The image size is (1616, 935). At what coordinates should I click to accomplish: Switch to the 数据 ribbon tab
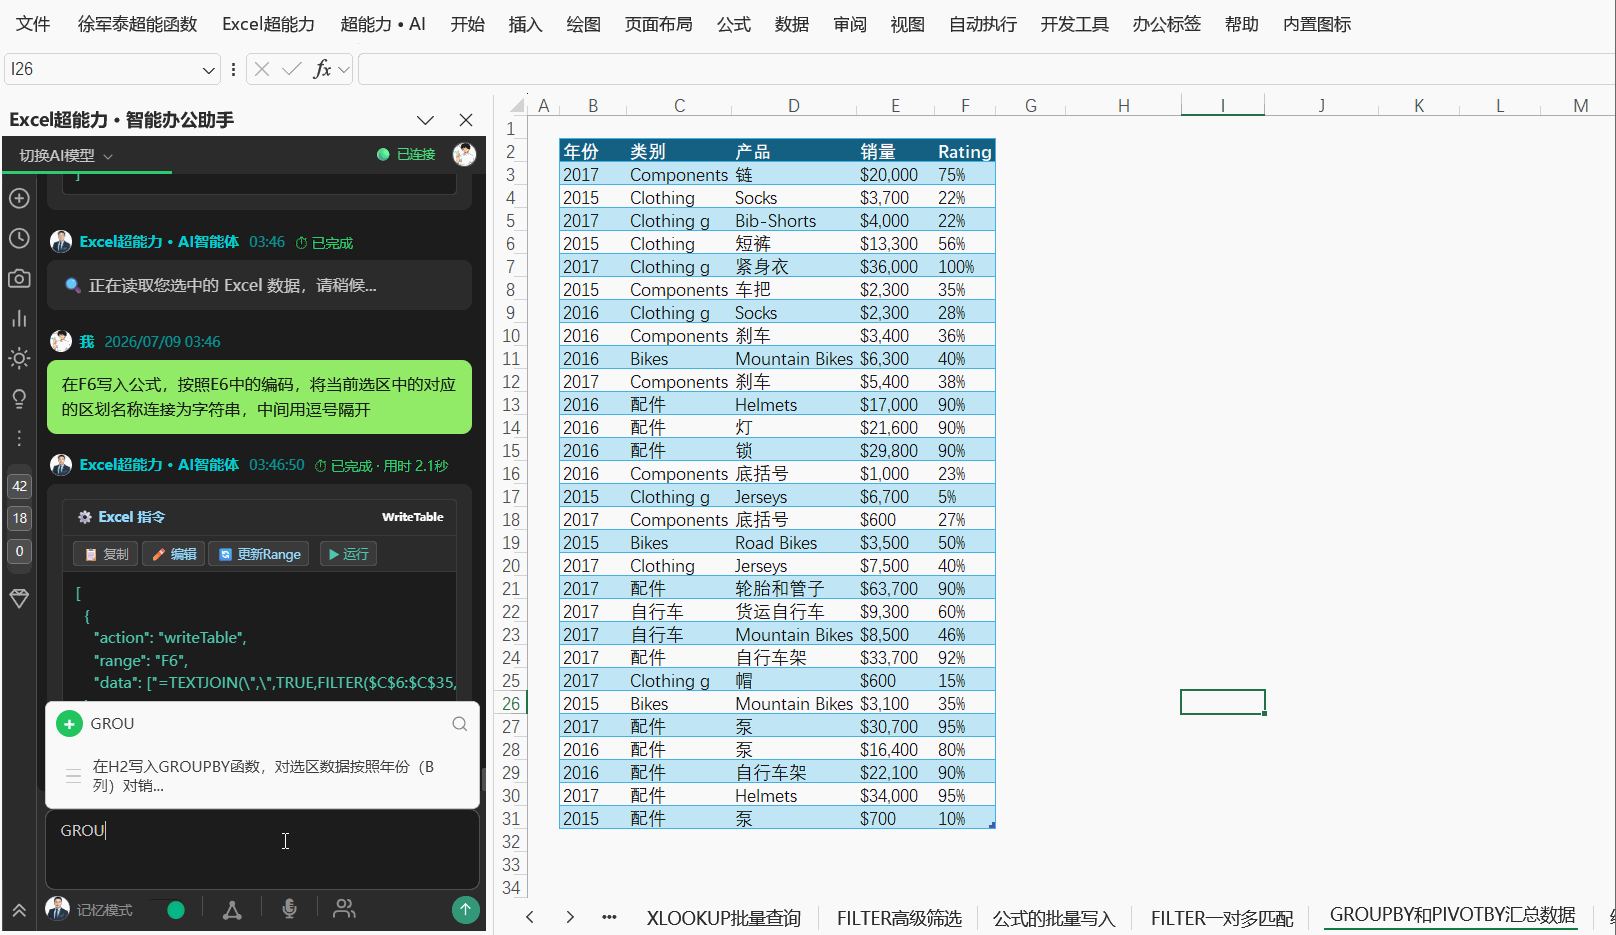pos(791,24)
